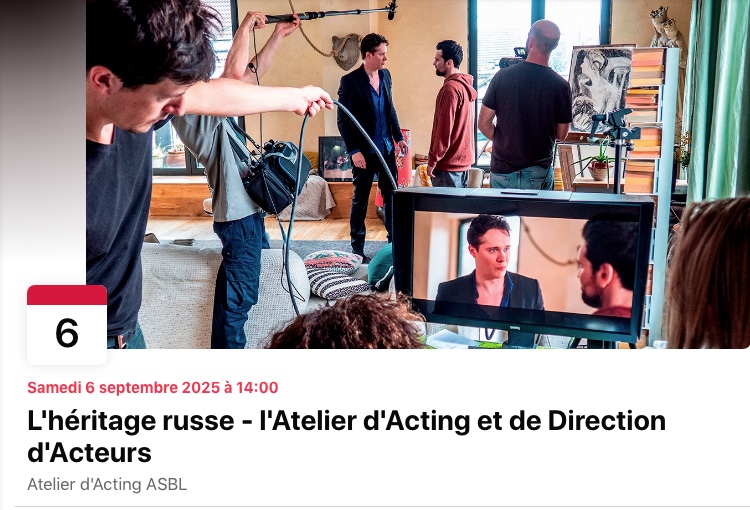Open the event cover photo
The width and height of the screenshot is (750, 510).
click(x=418, y=174)
